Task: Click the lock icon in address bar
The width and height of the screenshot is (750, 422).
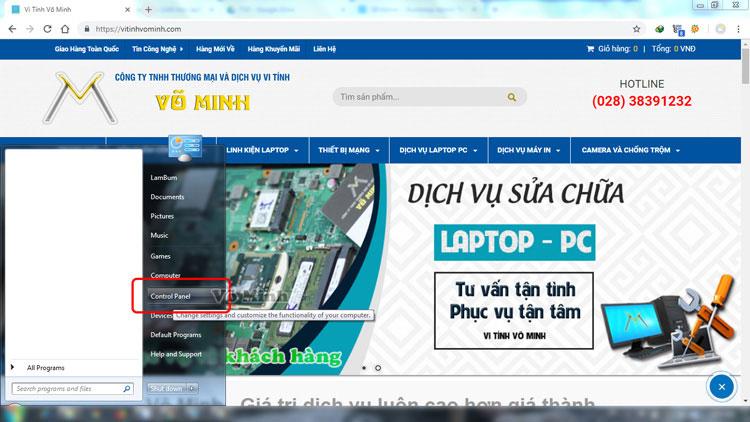Action: pyautogui.click(x=87, y=29)
